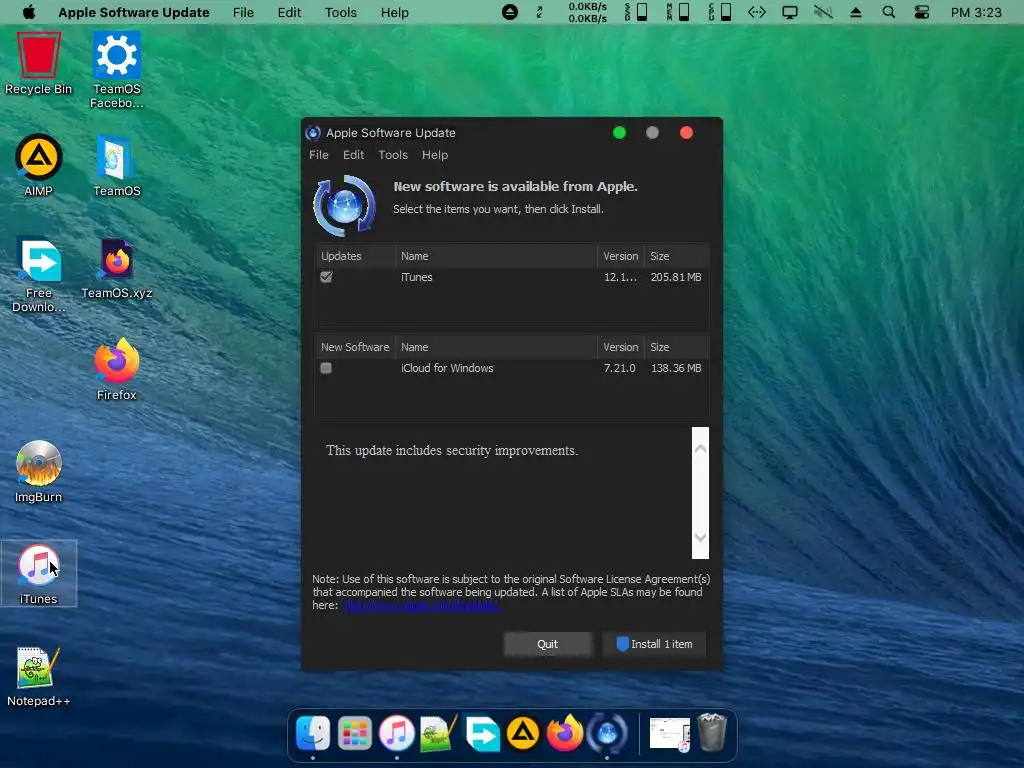The height and width of the screenshot is (768, 1024).
Task: Open Spotlight search in the menu bar
Action: point(889,12)
